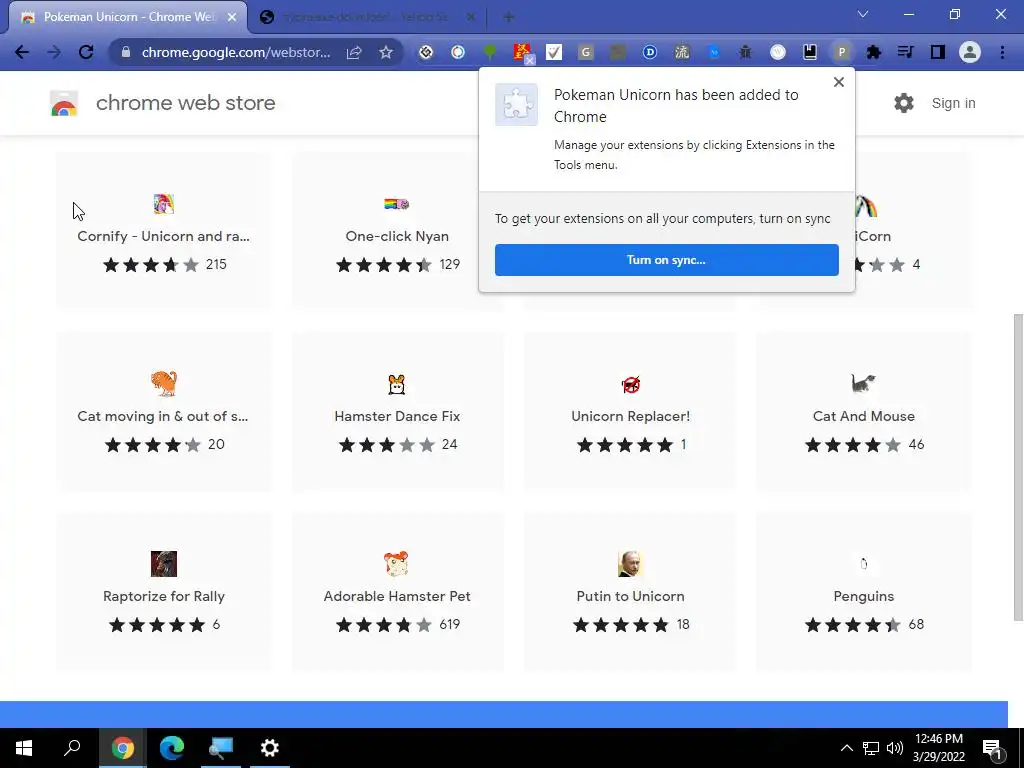Open the Hamster Dance Fix extension
1024x768 pixels.
coord(397,410)
